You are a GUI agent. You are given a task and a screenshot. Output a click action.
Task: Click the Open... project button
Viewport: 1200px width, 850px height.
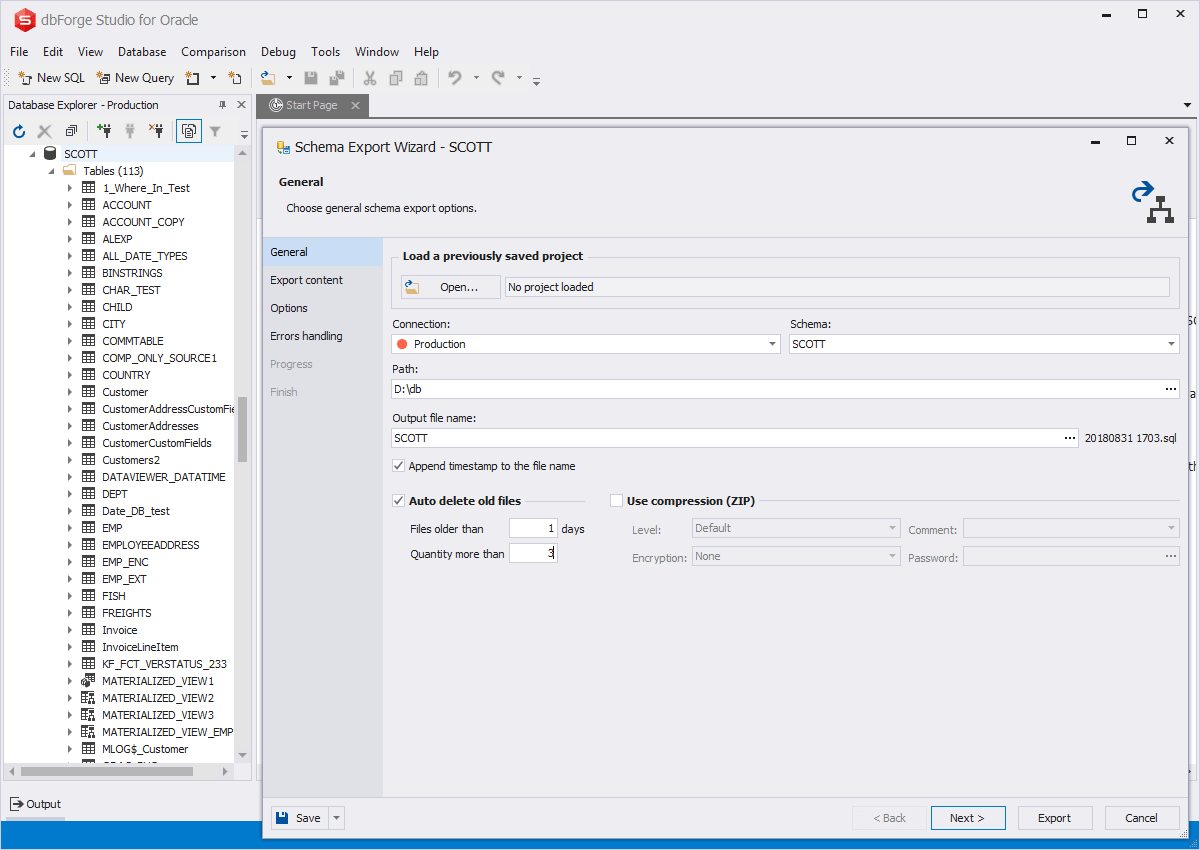[x=451, y=287]
